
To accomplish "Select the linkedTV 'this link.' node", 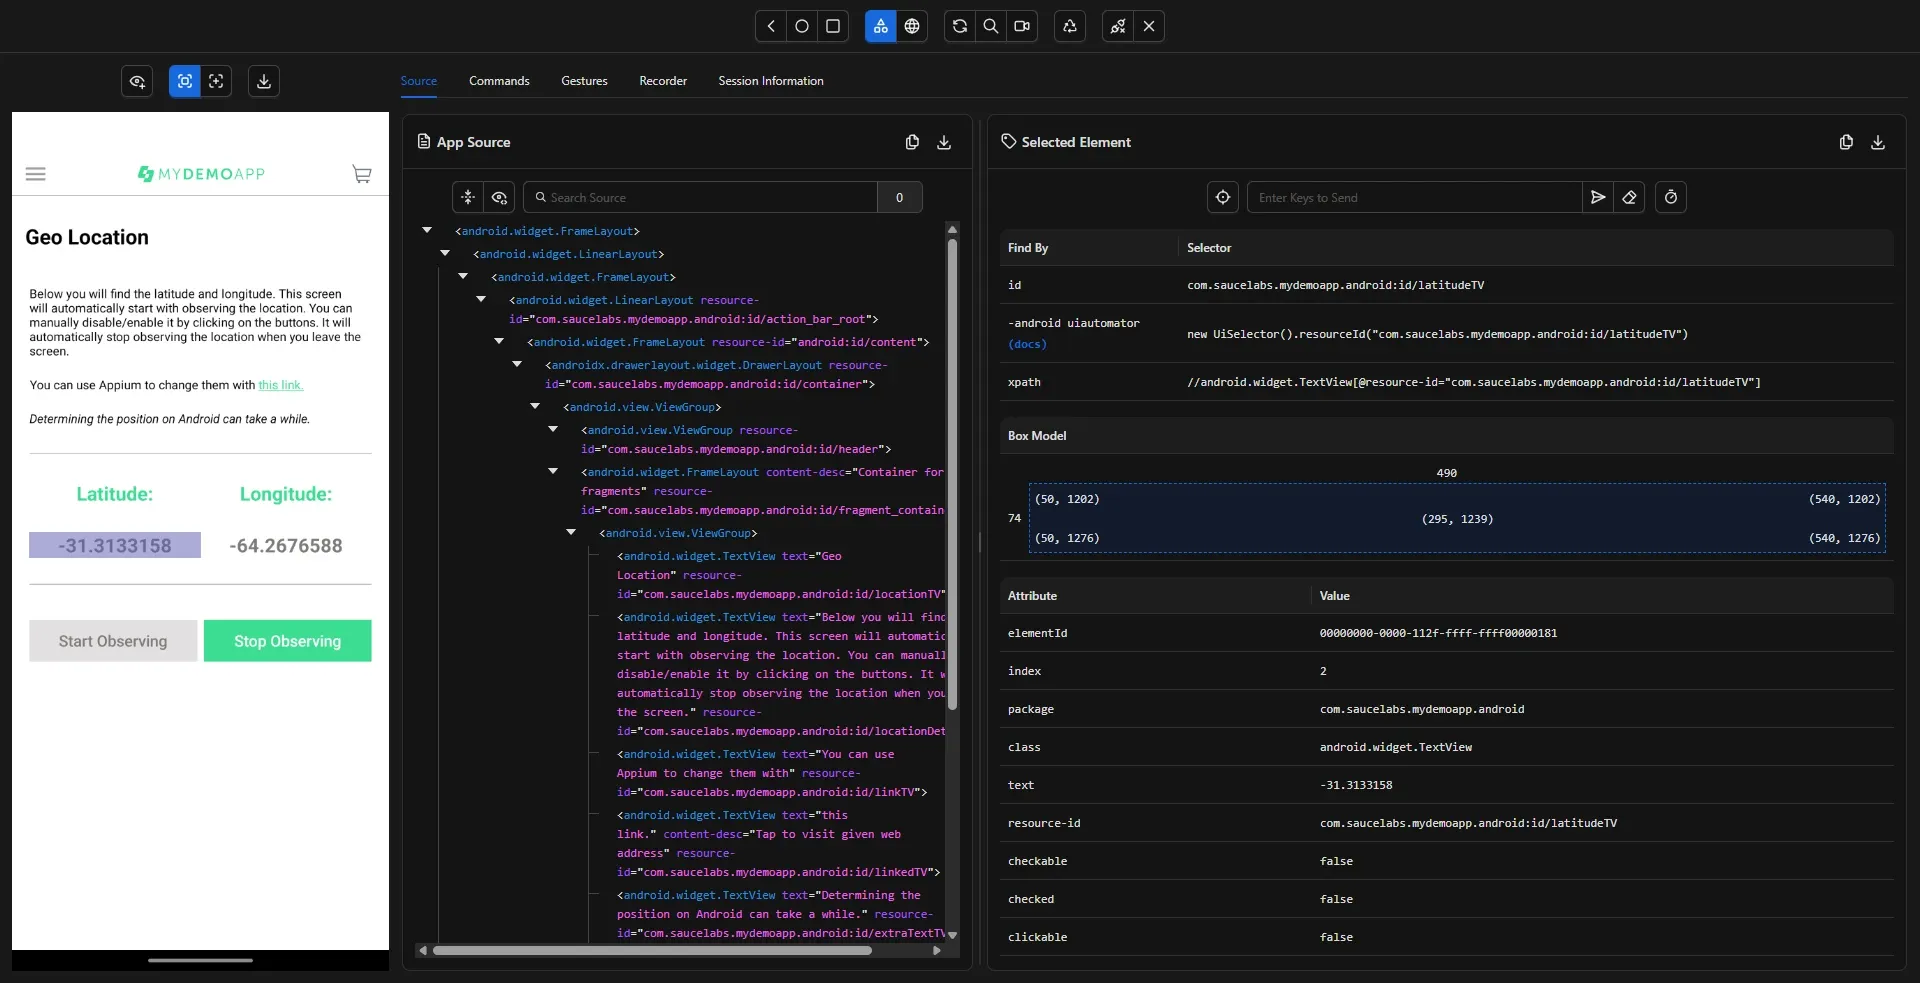I will click(778, 844).
